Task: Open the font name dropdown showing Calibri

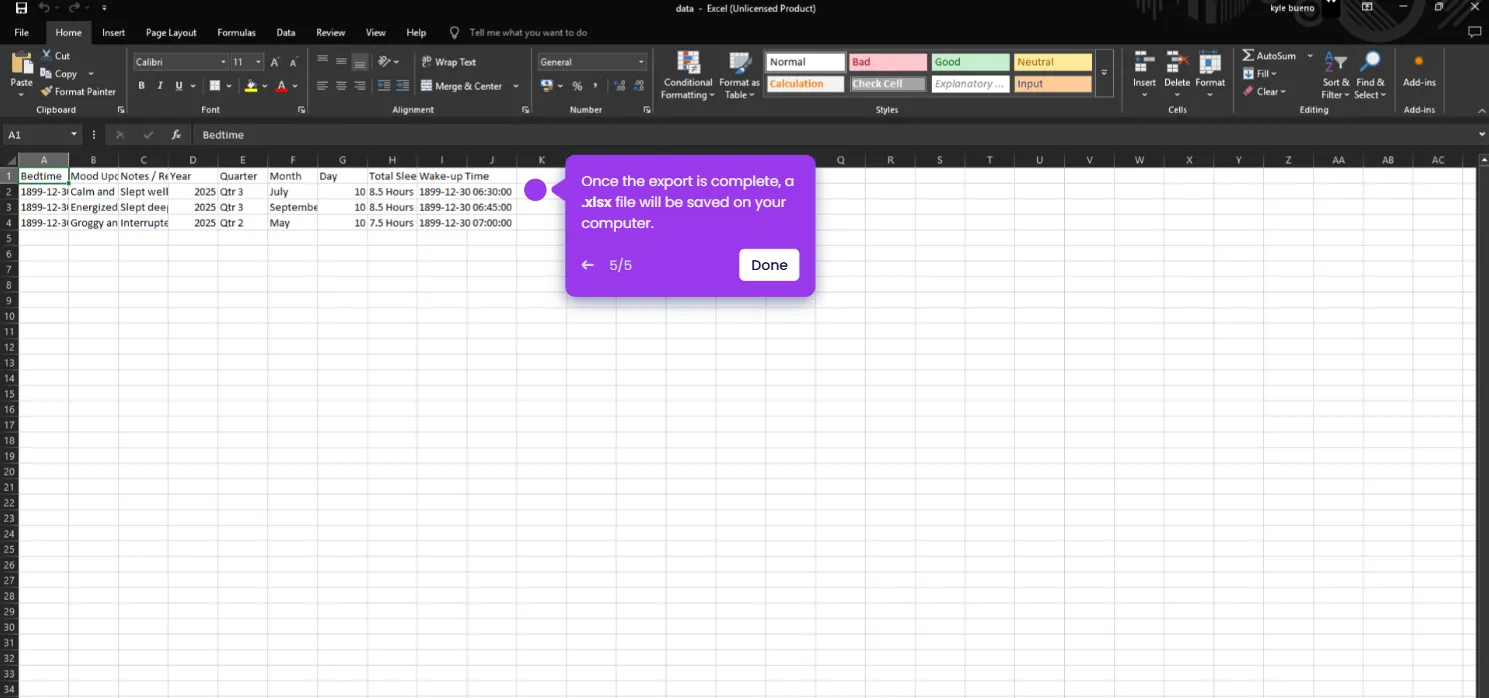Action: [x=223, y=62]
